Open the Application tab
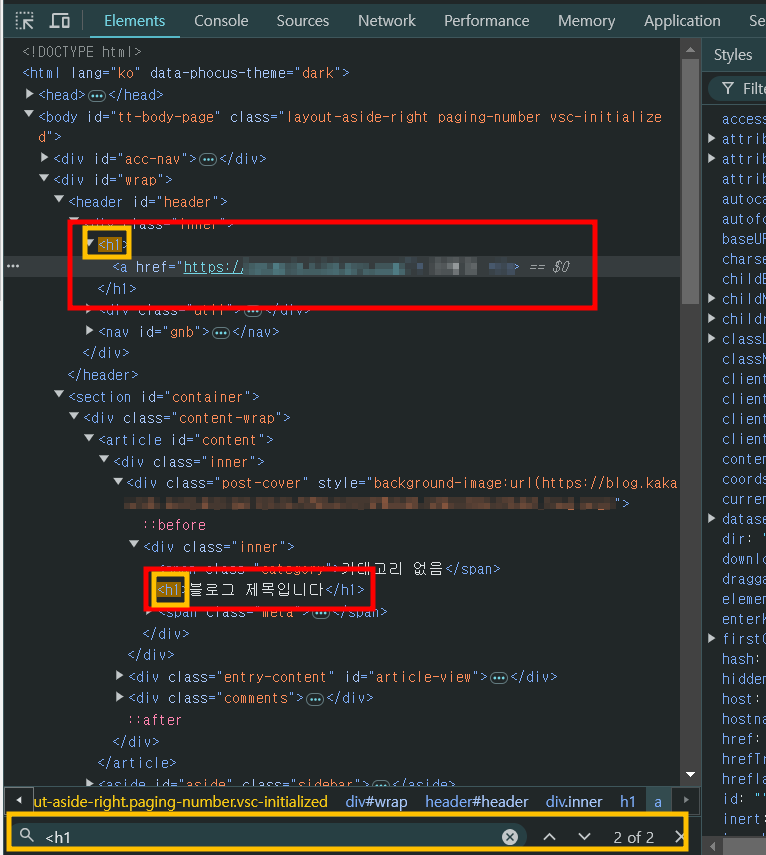766x855 pixels. pos(682,21)
